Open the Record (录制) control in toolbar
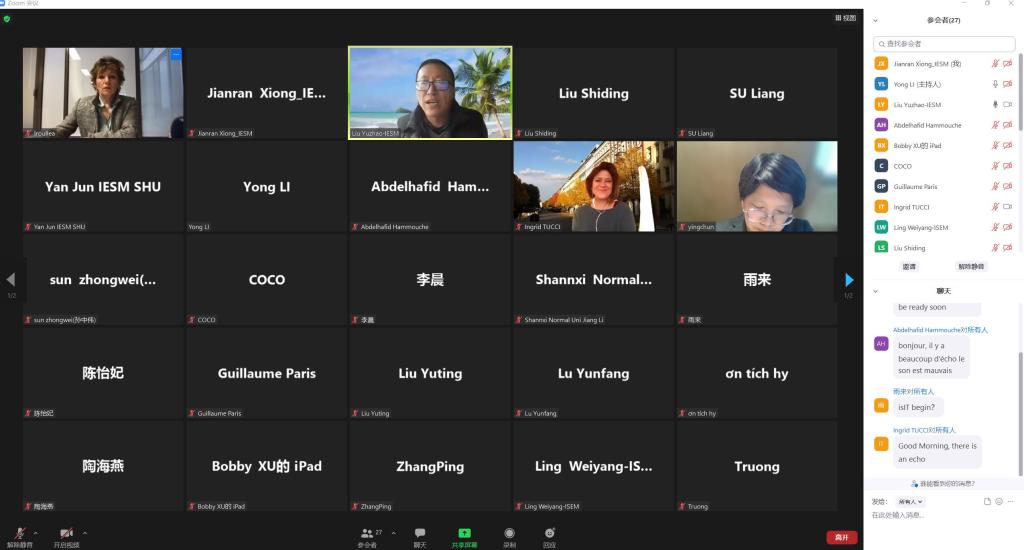The image size is (1024, 550). [x=509, y=534]
